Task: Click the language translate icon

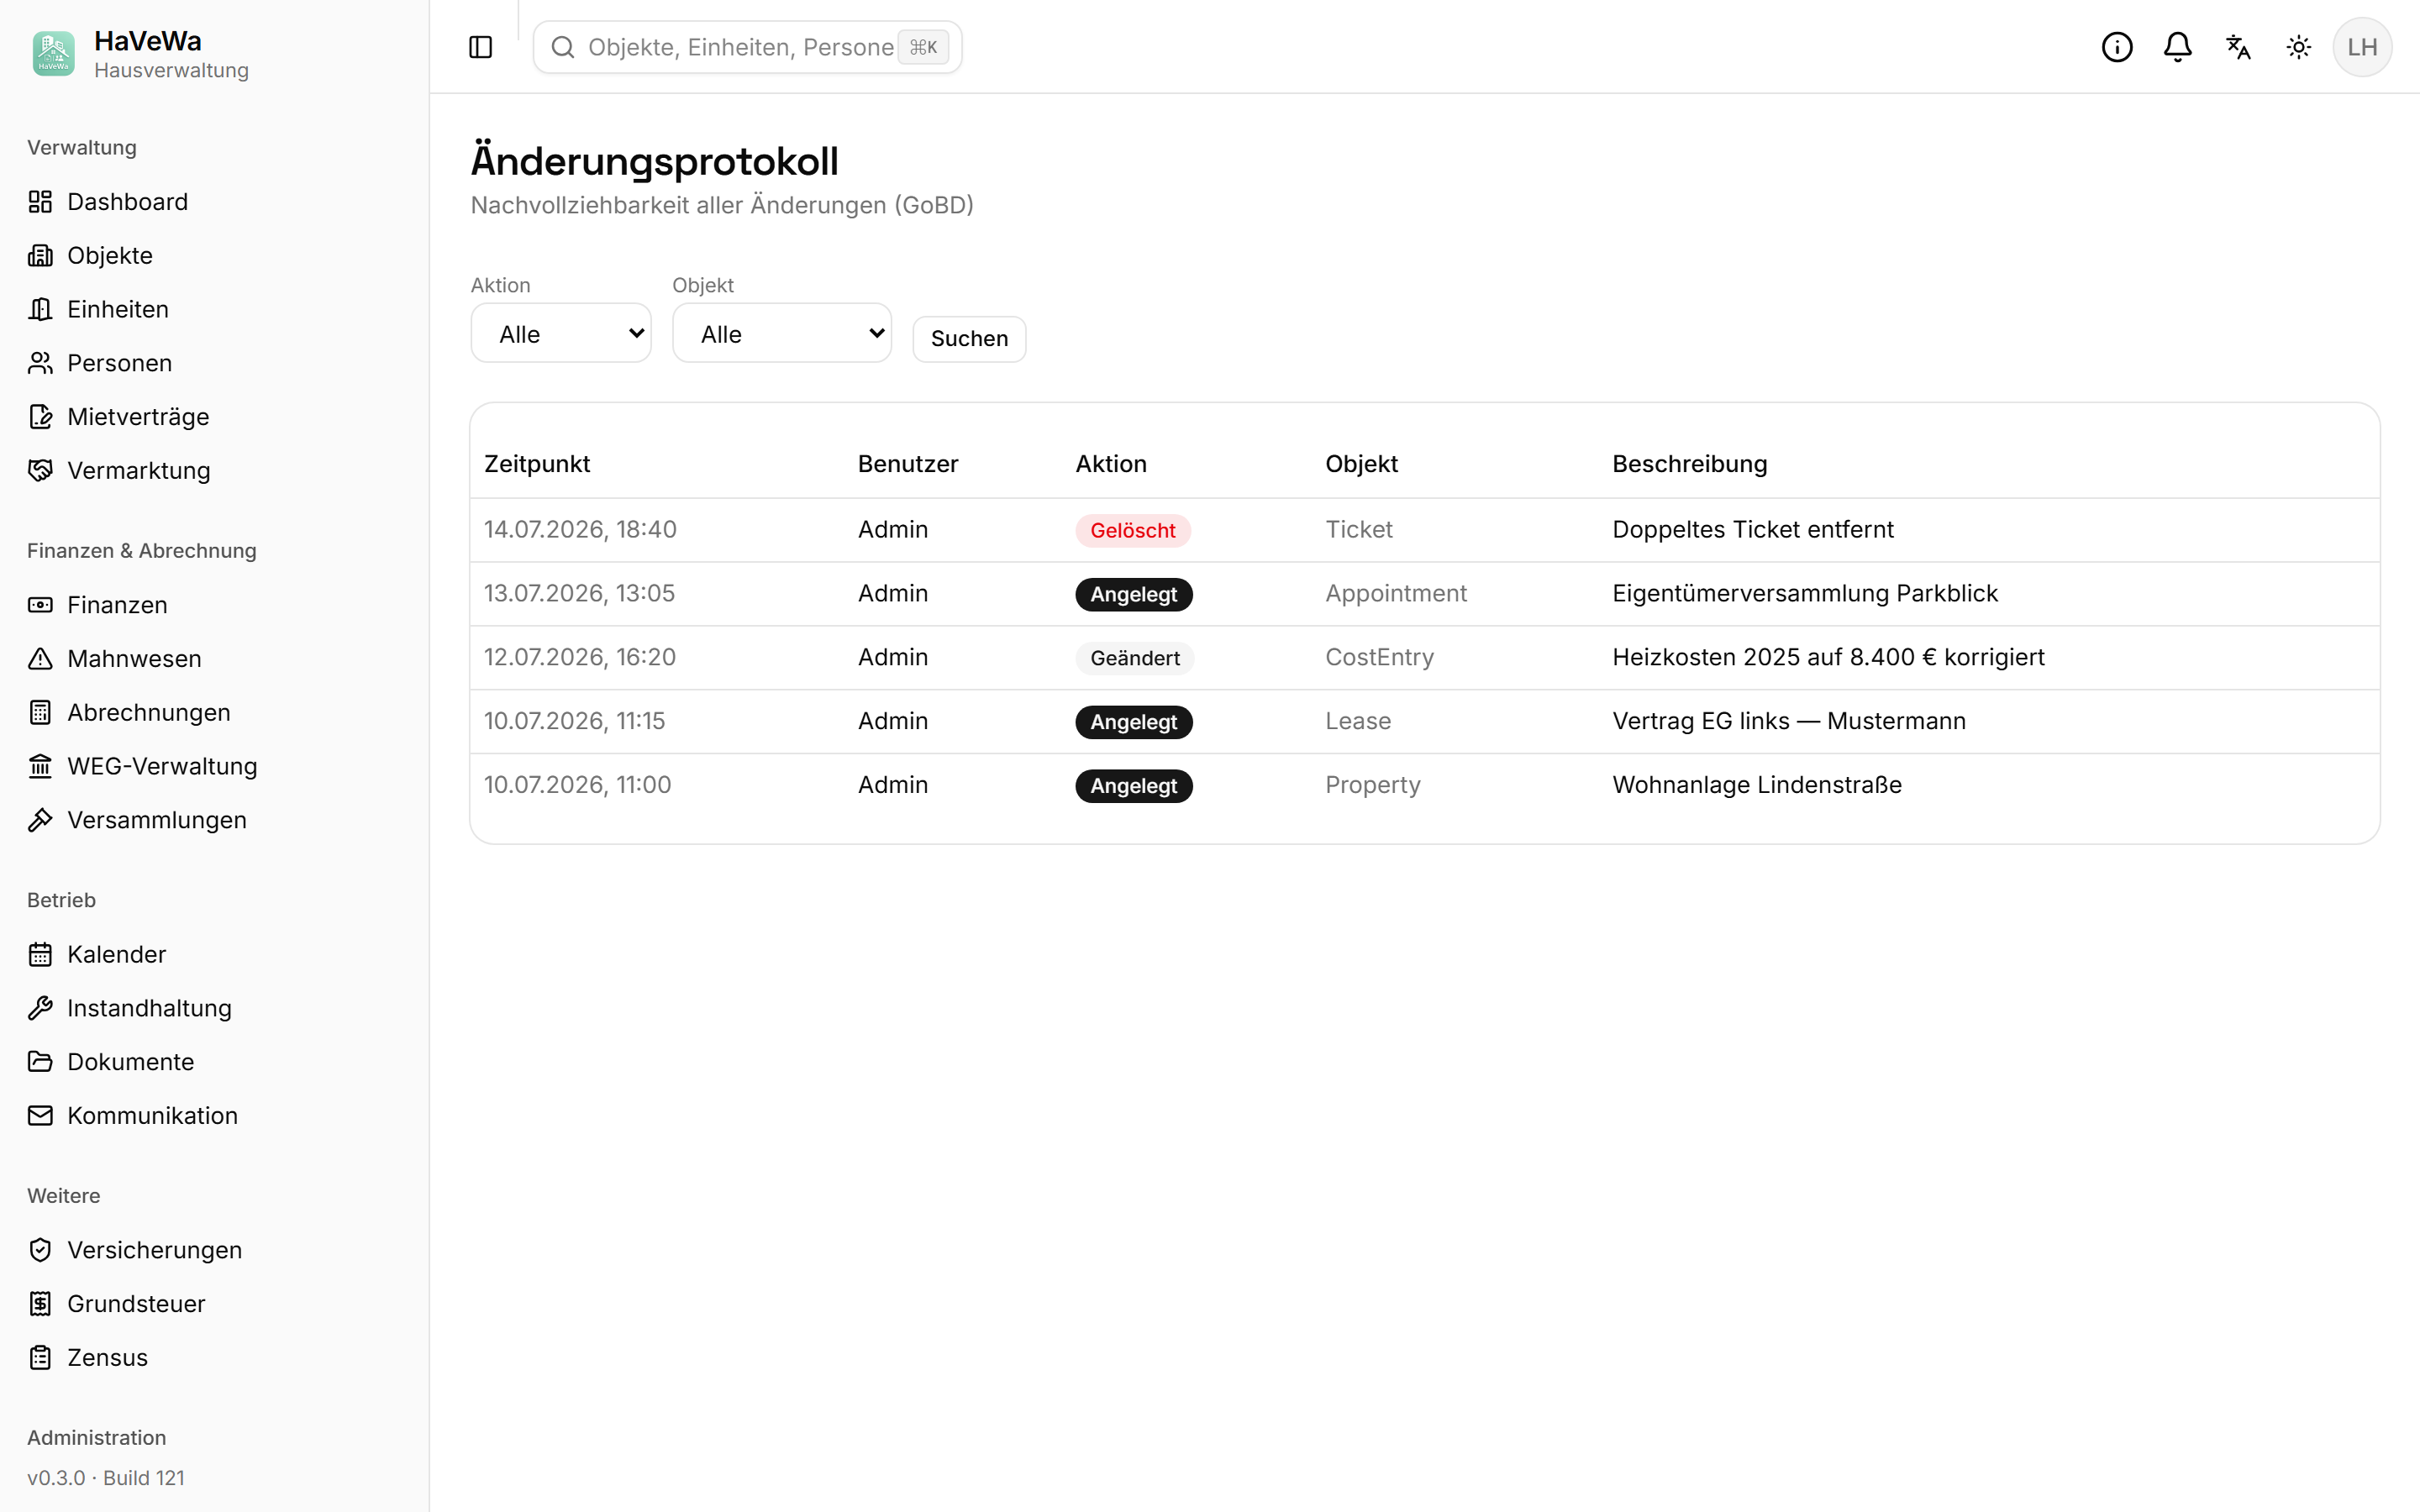Action: click(2238, 47)
